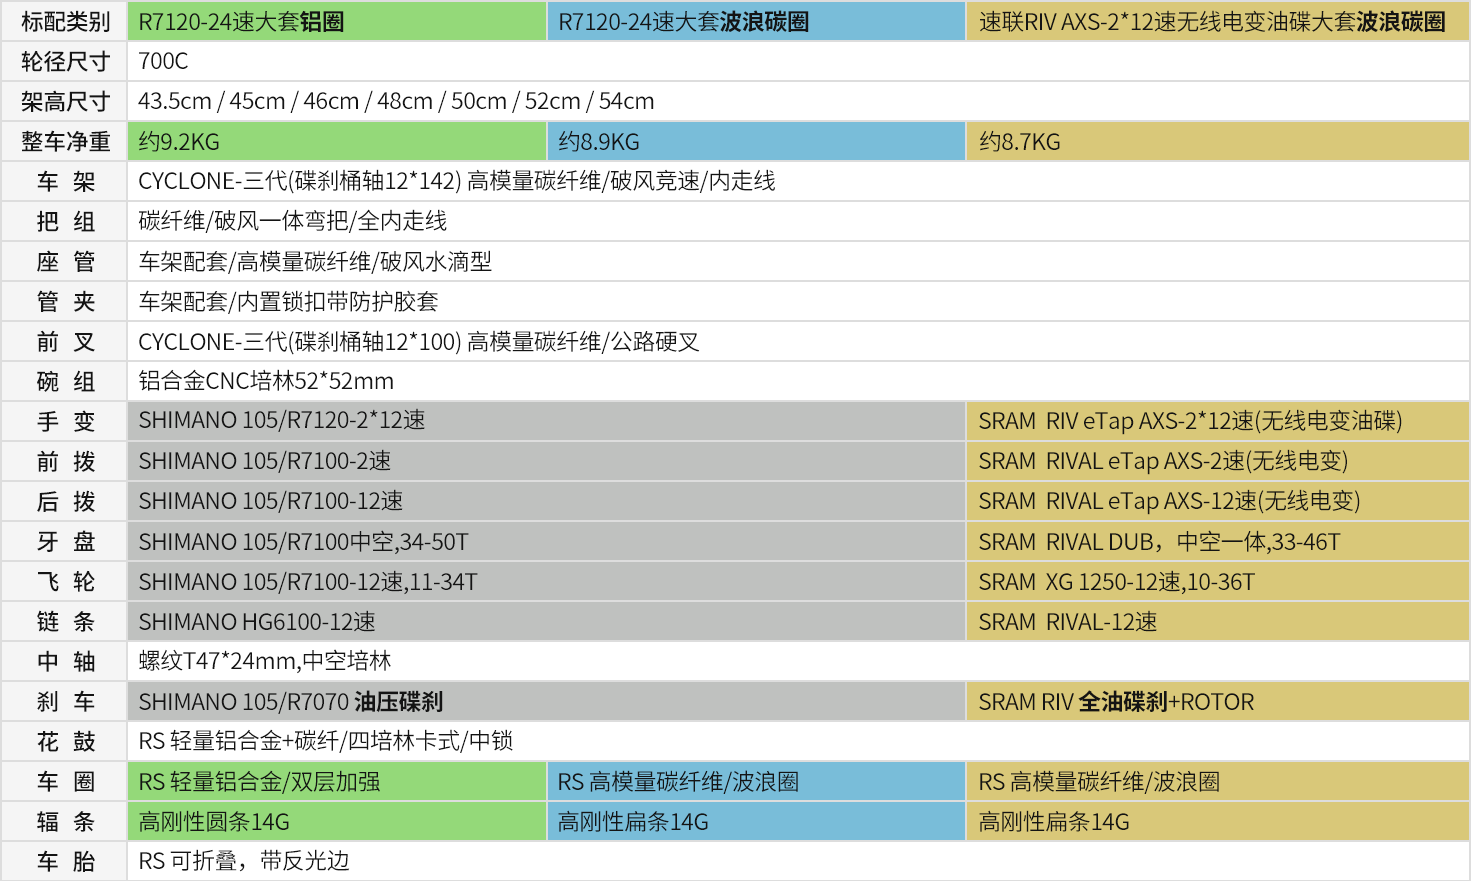Screen dimensions: 1472x881
Task: Click the 车胎 row label
Action: pos(65,861)
